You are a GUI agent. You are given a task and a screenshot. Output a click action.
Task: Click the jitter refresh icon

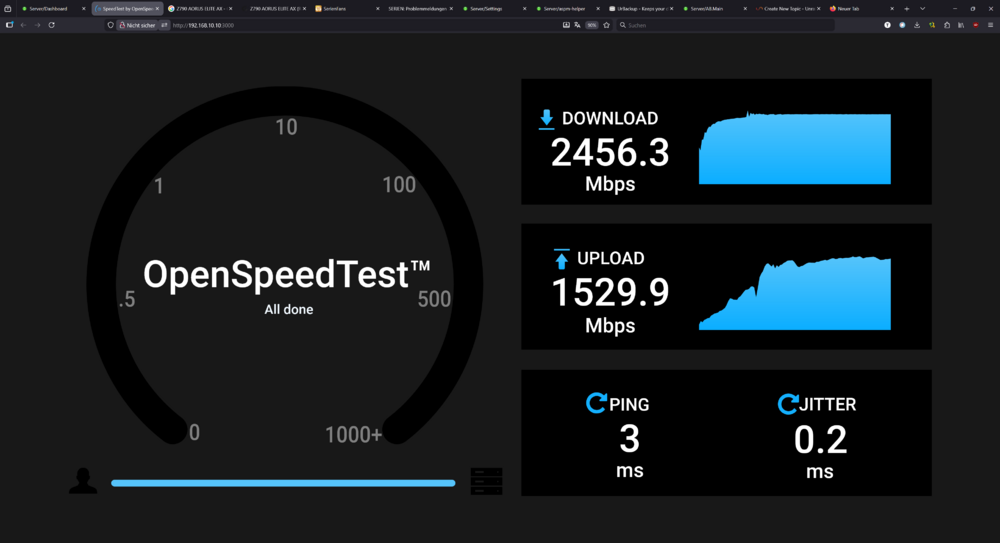tap(788, 403)
